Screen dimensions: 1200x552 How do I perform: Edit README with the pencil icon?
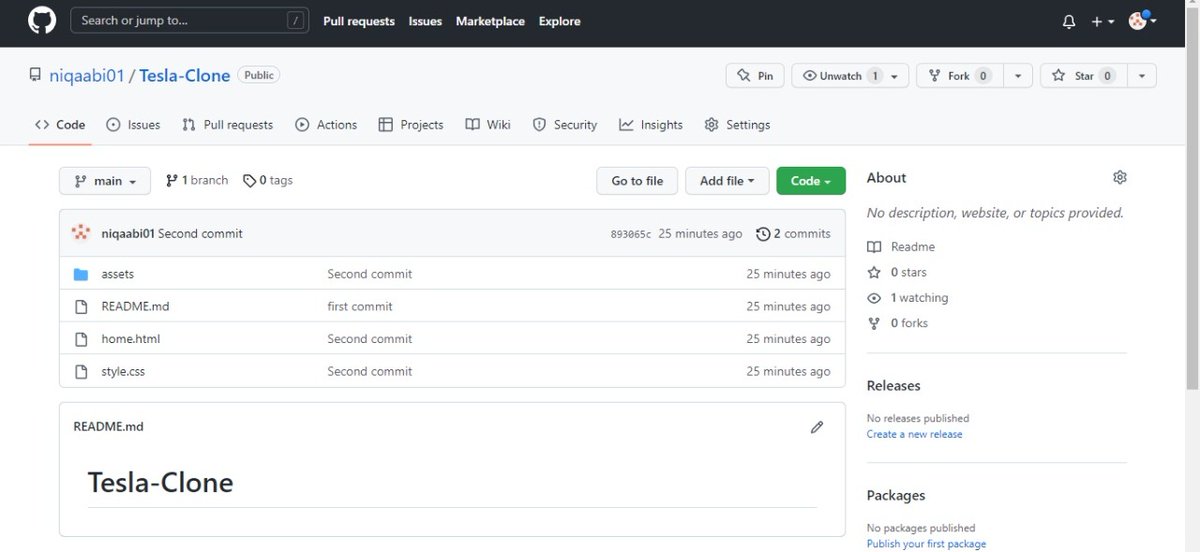[x=817, y=427]
